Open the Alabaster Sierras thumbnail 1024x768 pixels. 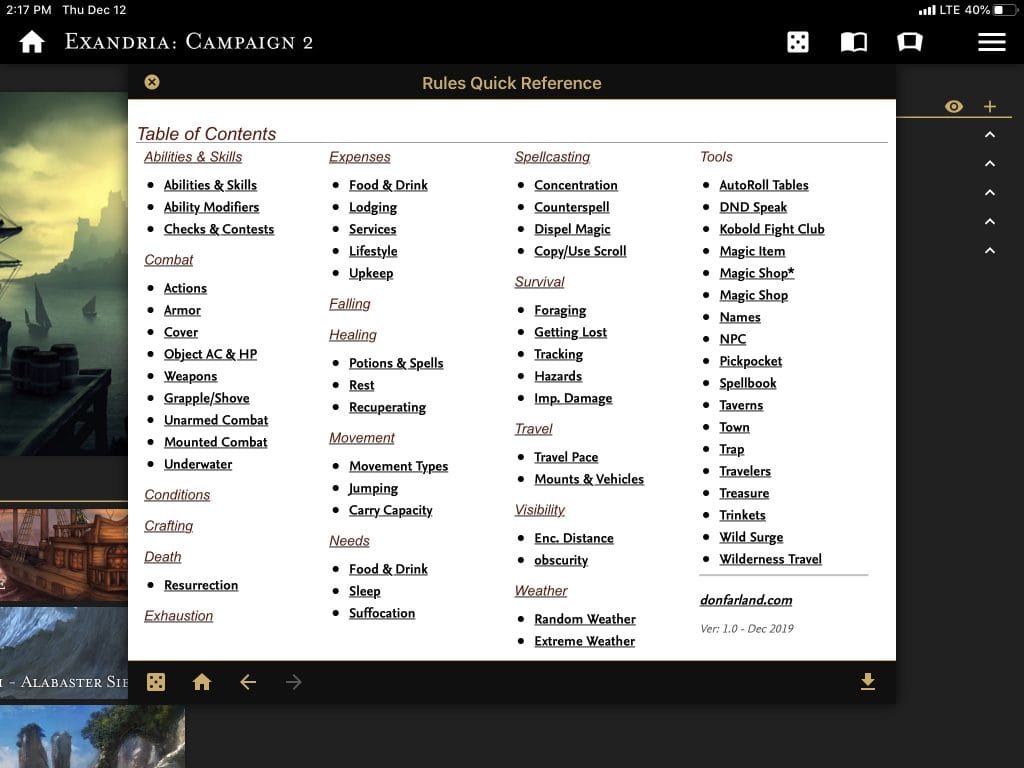point(64,653)
